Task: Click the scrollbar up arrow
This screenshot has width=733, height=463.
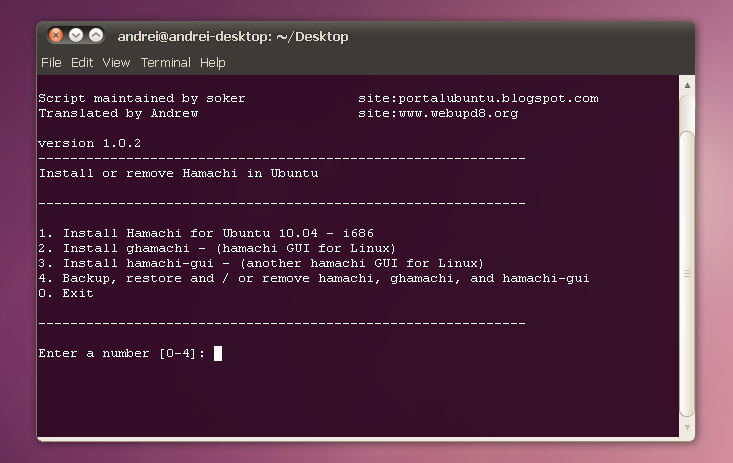Action: click(x=687, y=85)
